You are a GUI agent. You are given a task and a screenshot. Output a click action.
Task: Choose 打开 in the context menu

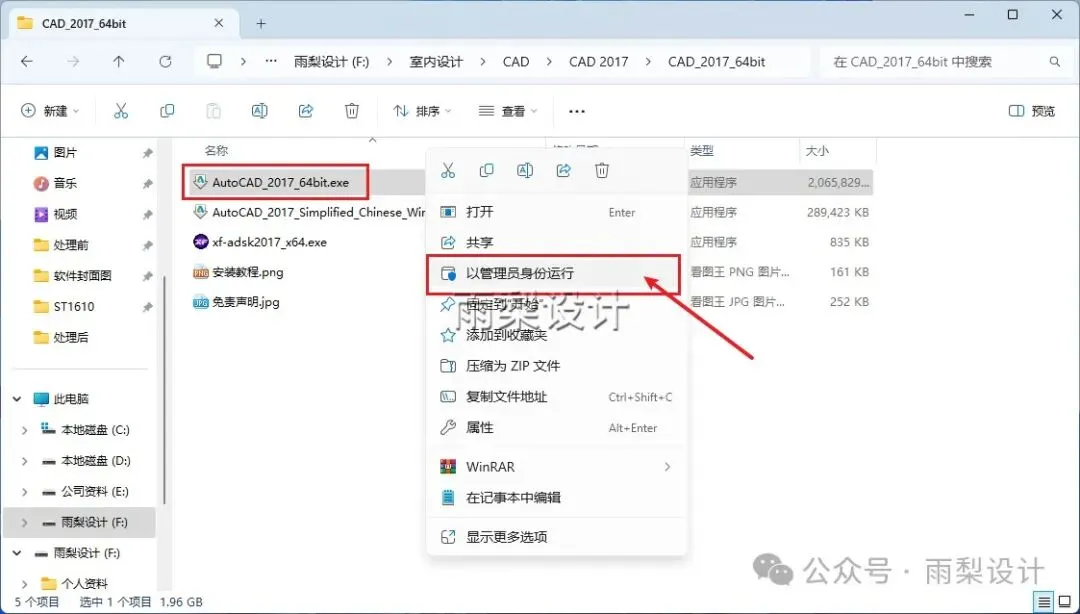click(x=556, y=212)
